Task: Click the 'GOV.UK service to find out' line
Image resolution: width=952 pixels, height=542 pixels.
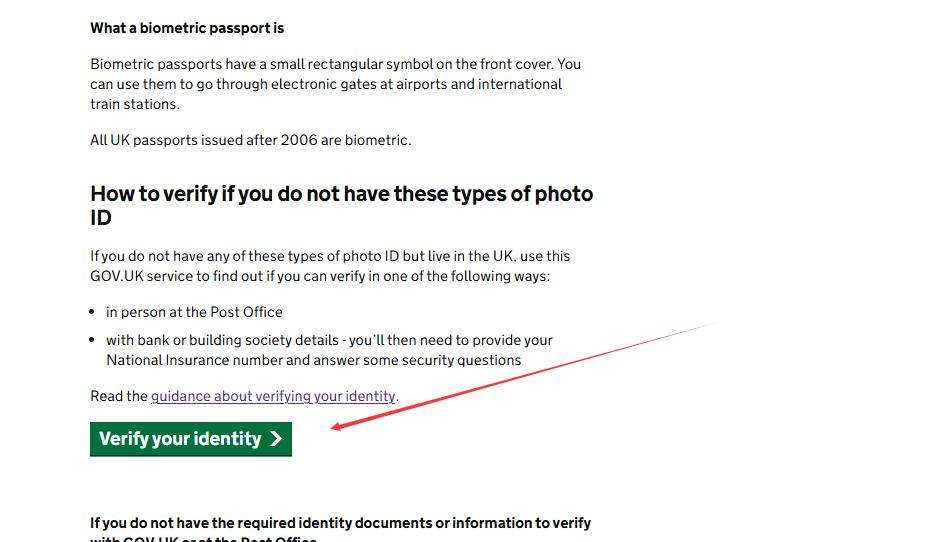Action: tap(320, 276)
